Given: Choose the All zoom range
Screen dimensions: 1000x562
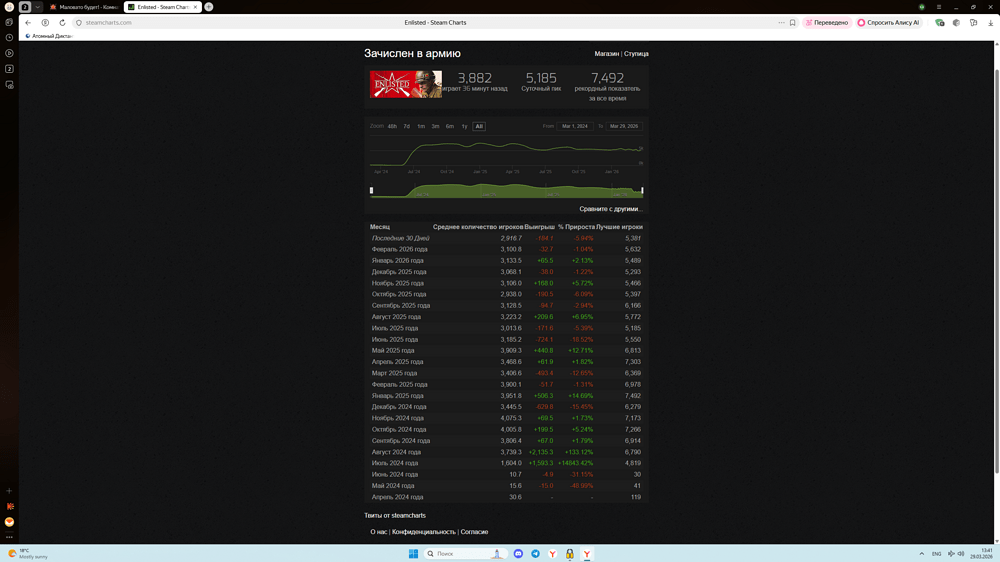Looking at the screenshot, I should pyautogui.click(x=479, y=126).
